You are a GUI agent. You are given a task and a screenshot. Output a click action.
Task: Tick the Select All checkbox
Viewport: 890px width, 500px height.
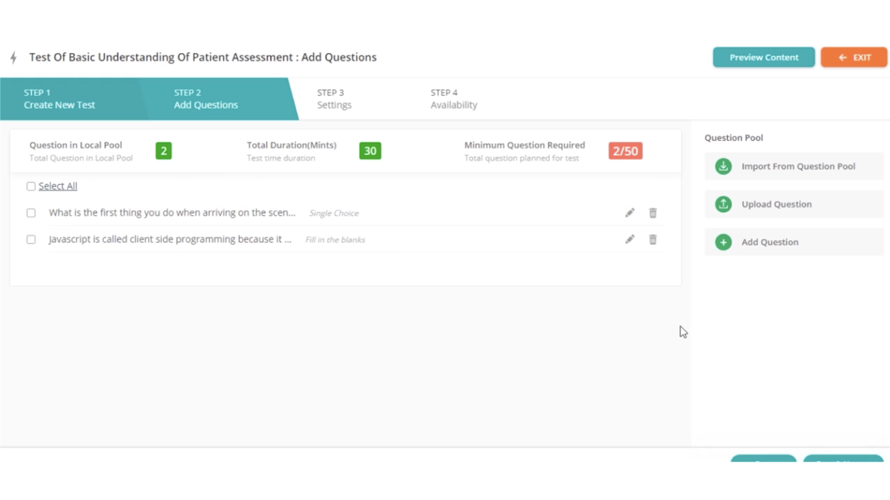point(31,186)
